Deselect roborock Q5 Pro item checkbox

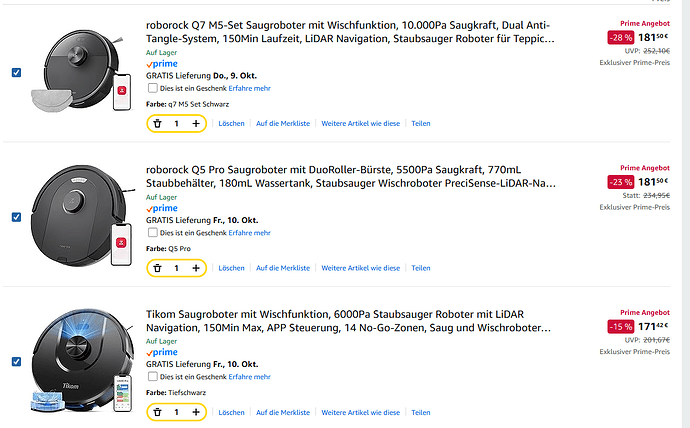click(15, 217)
